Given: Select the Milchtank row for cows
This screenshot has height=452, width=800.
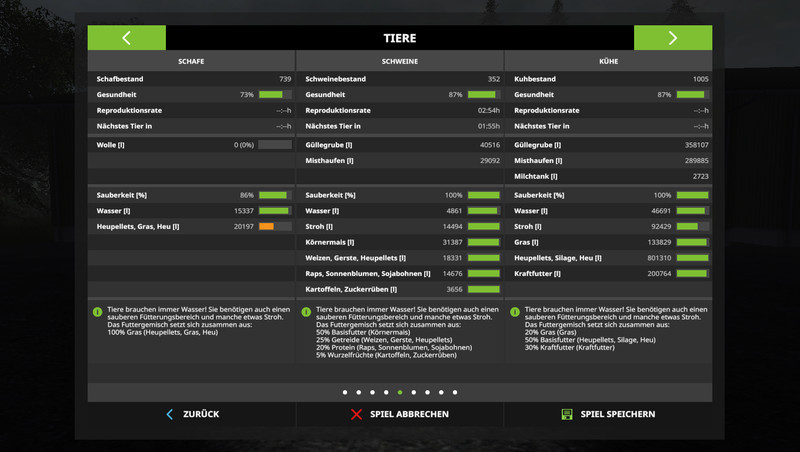Looking at the screenshot, I should click(x=608, y=176).
